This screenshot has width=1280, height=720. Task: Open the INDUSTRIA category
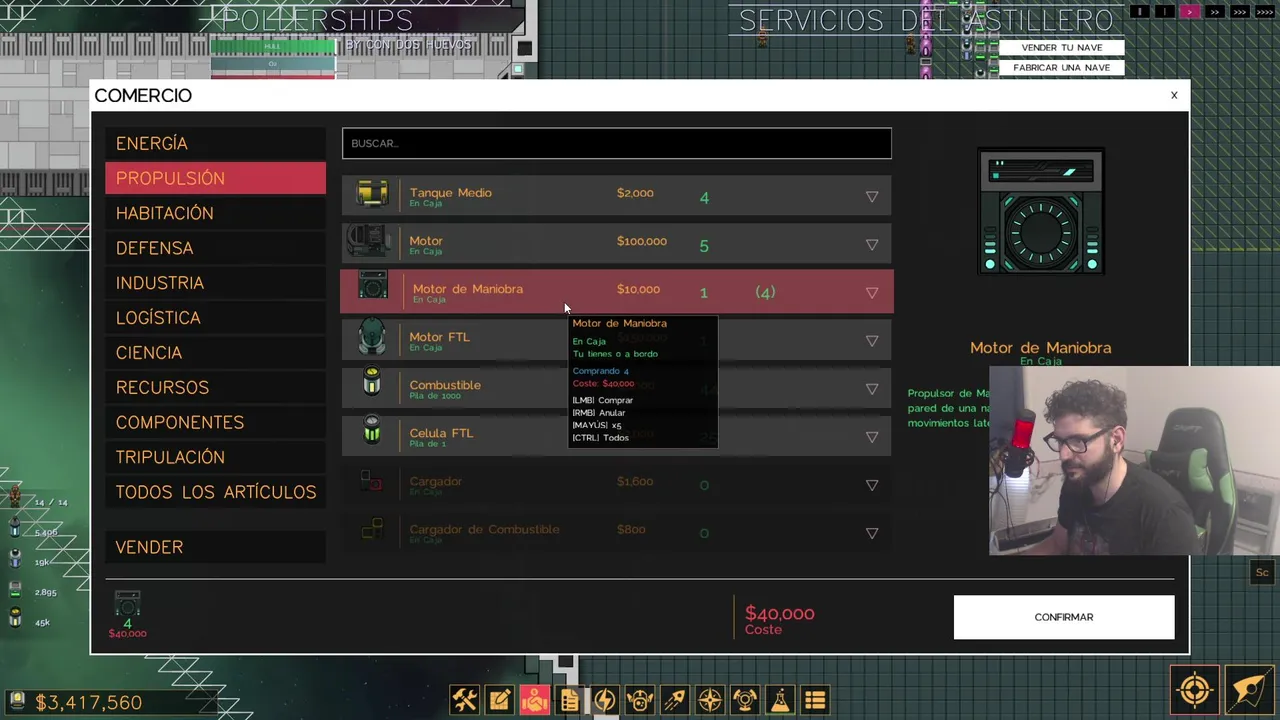pos(215,283)
